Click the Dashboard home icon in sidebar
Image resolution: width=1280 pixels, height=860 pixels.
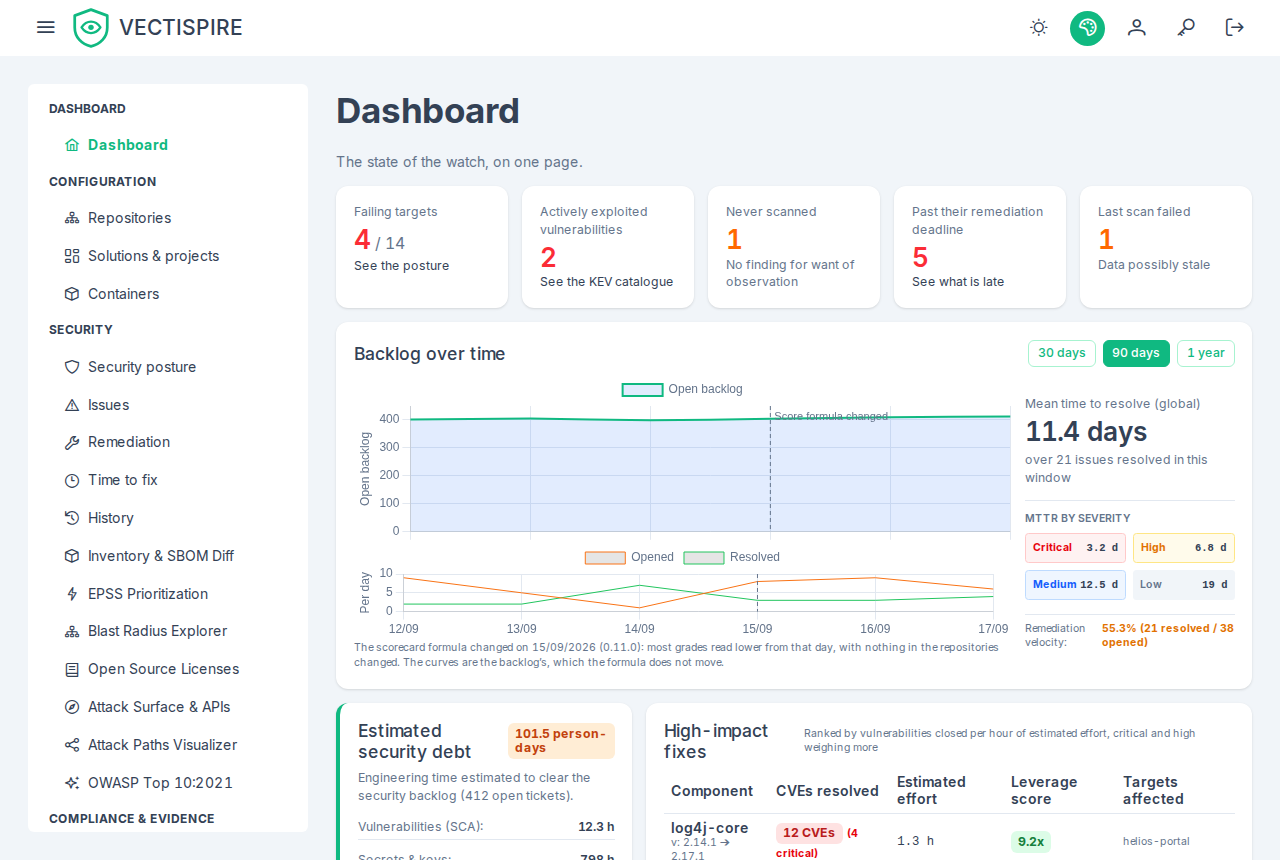tap(72, 145)
